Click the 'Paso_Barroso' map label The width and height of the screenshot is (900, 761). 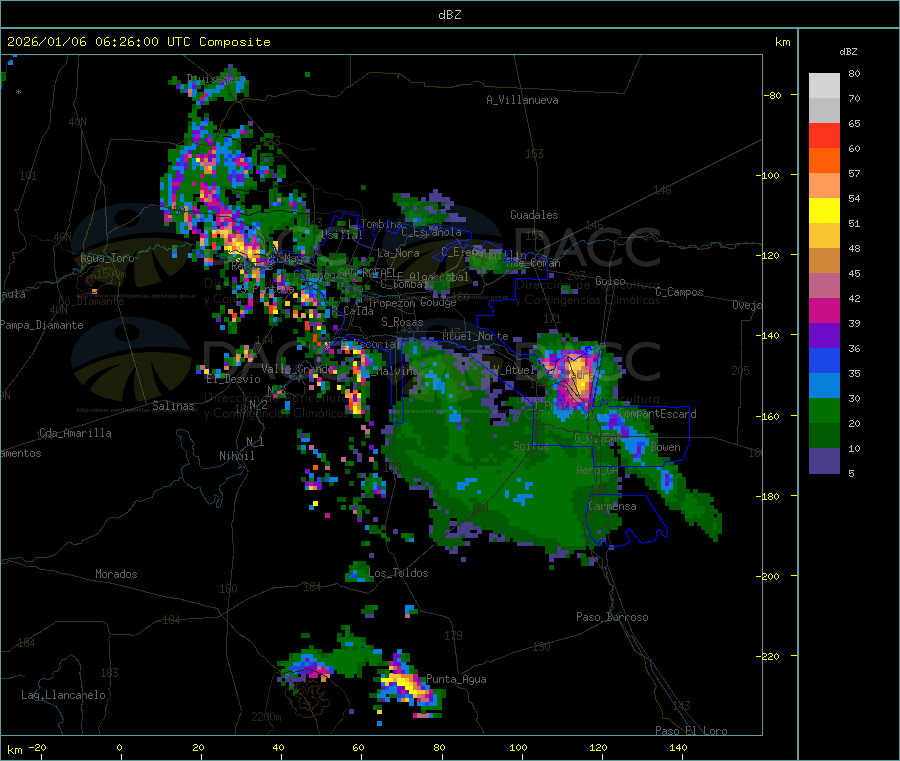612,618
